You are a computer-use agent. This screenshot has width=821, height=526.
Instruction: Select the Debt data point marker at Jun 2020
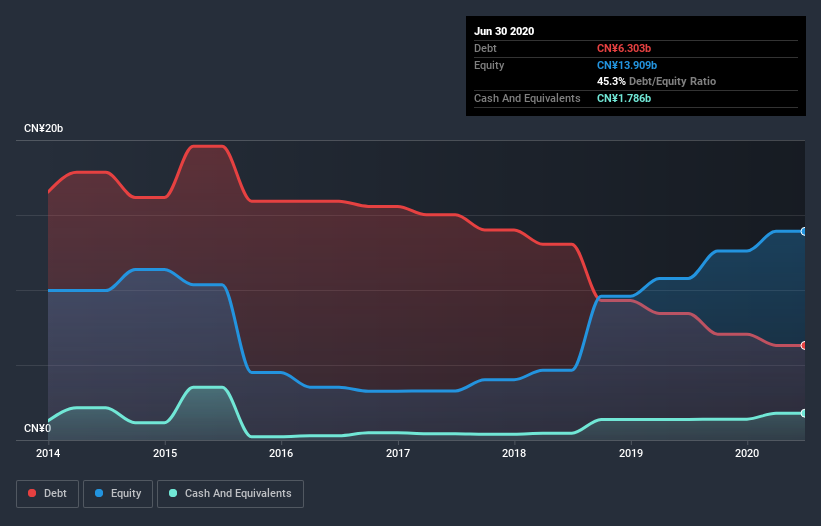[804, 345]
